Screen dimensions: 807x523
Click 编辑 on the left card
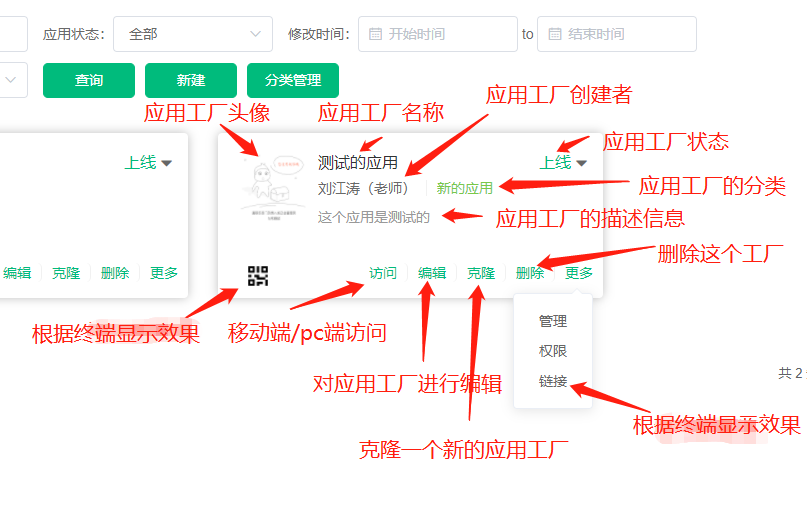(x=17, y=273)
